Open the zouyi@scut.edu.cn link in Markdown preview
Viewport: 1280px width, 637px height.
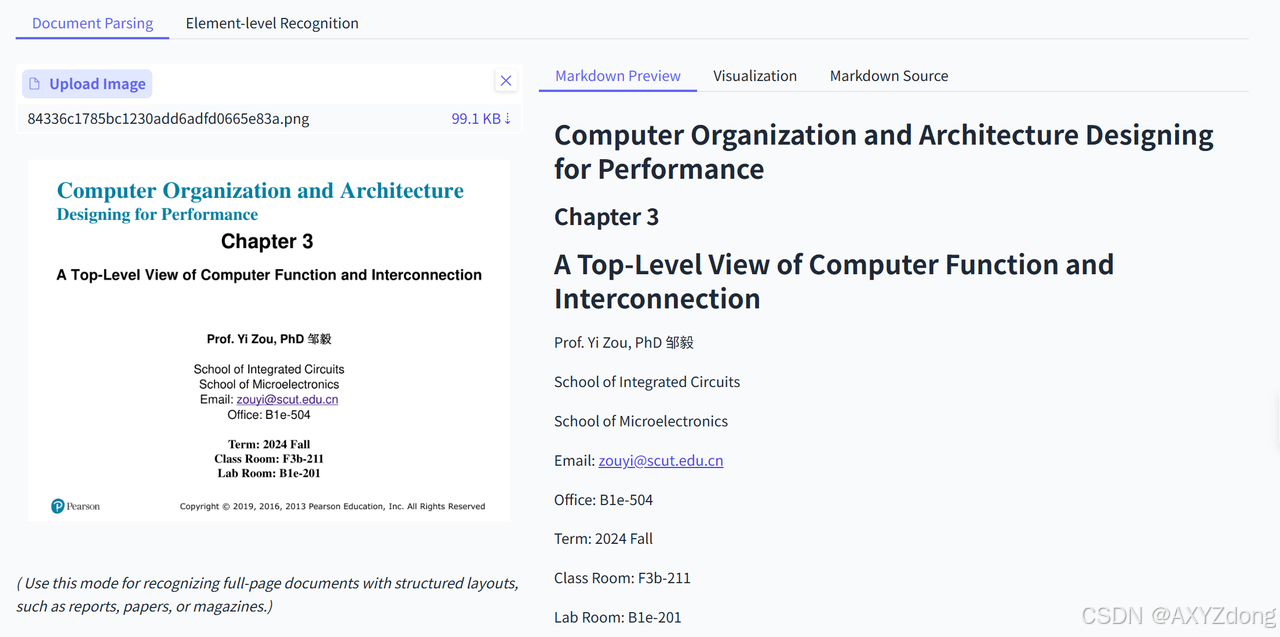(661, 460)
